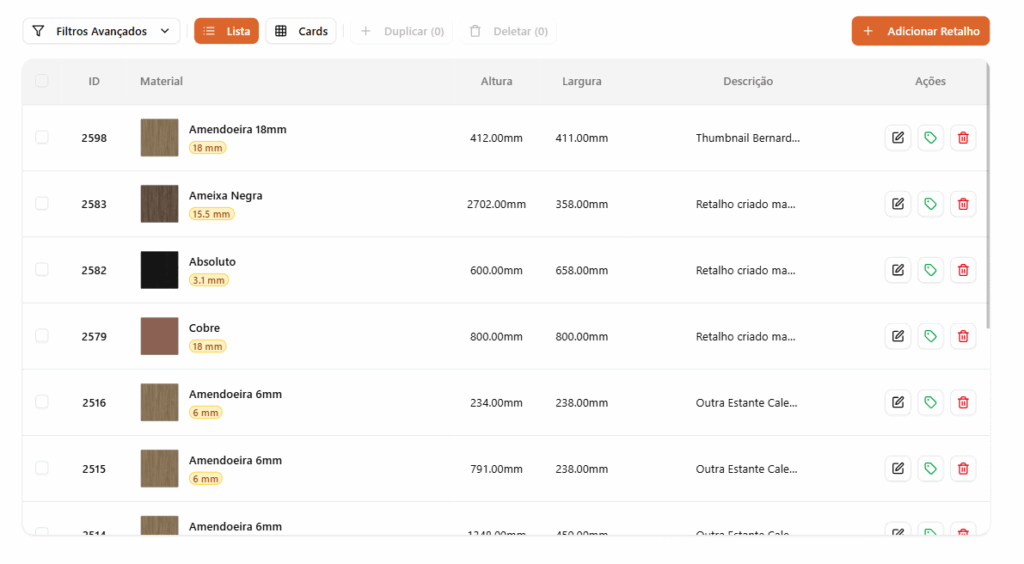Click the Duplicar (0) button
The image size is (1024, 564).
402,31
